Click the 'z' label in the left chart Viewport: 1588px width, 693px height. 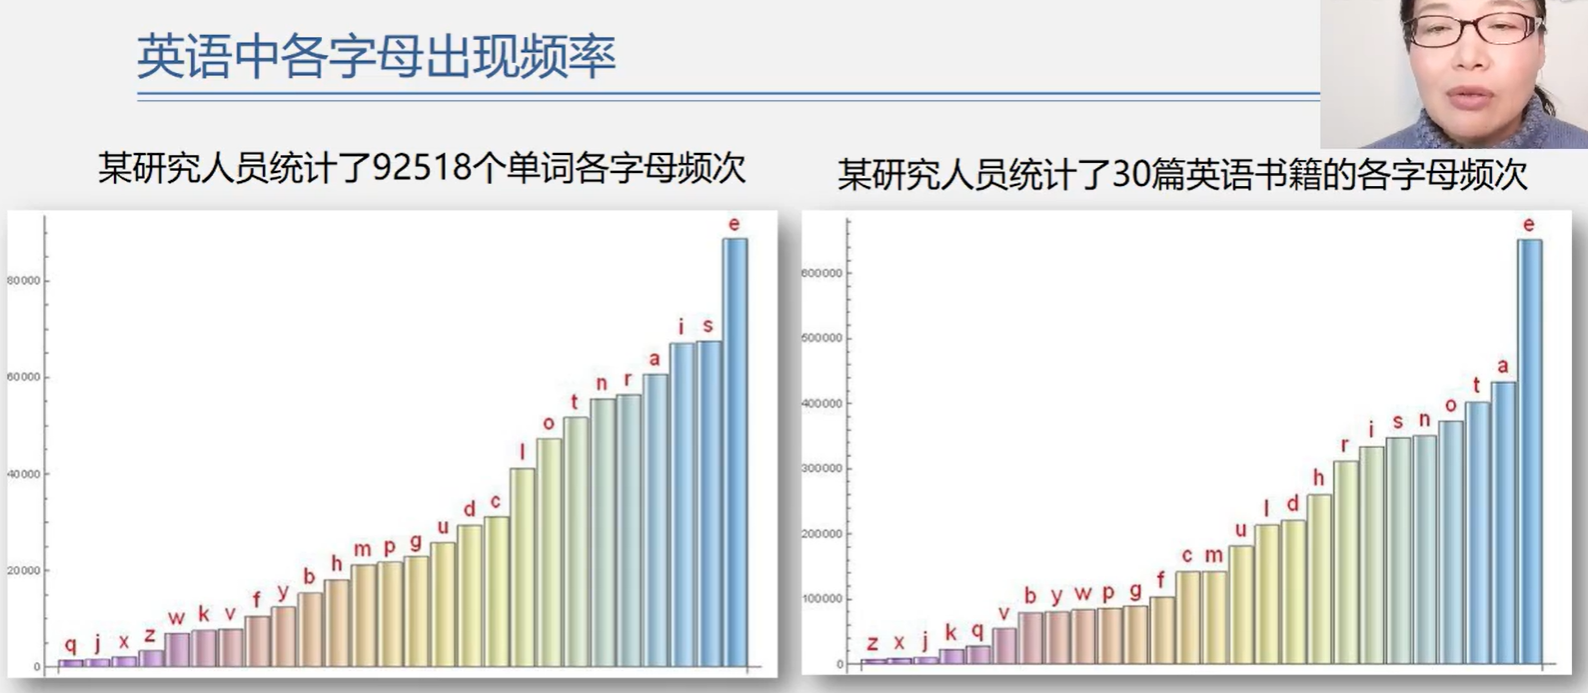(x=149, y=634)
